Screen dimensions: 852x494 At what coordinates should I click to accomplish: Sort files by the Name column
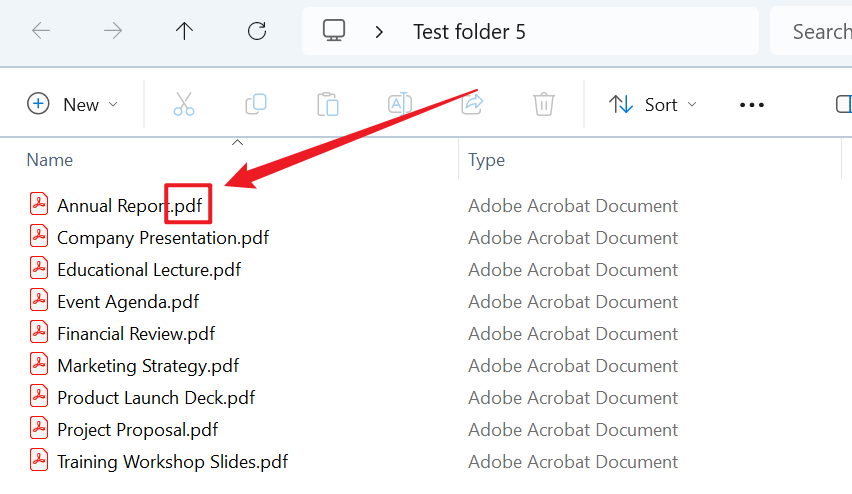[x=50, y=160]
